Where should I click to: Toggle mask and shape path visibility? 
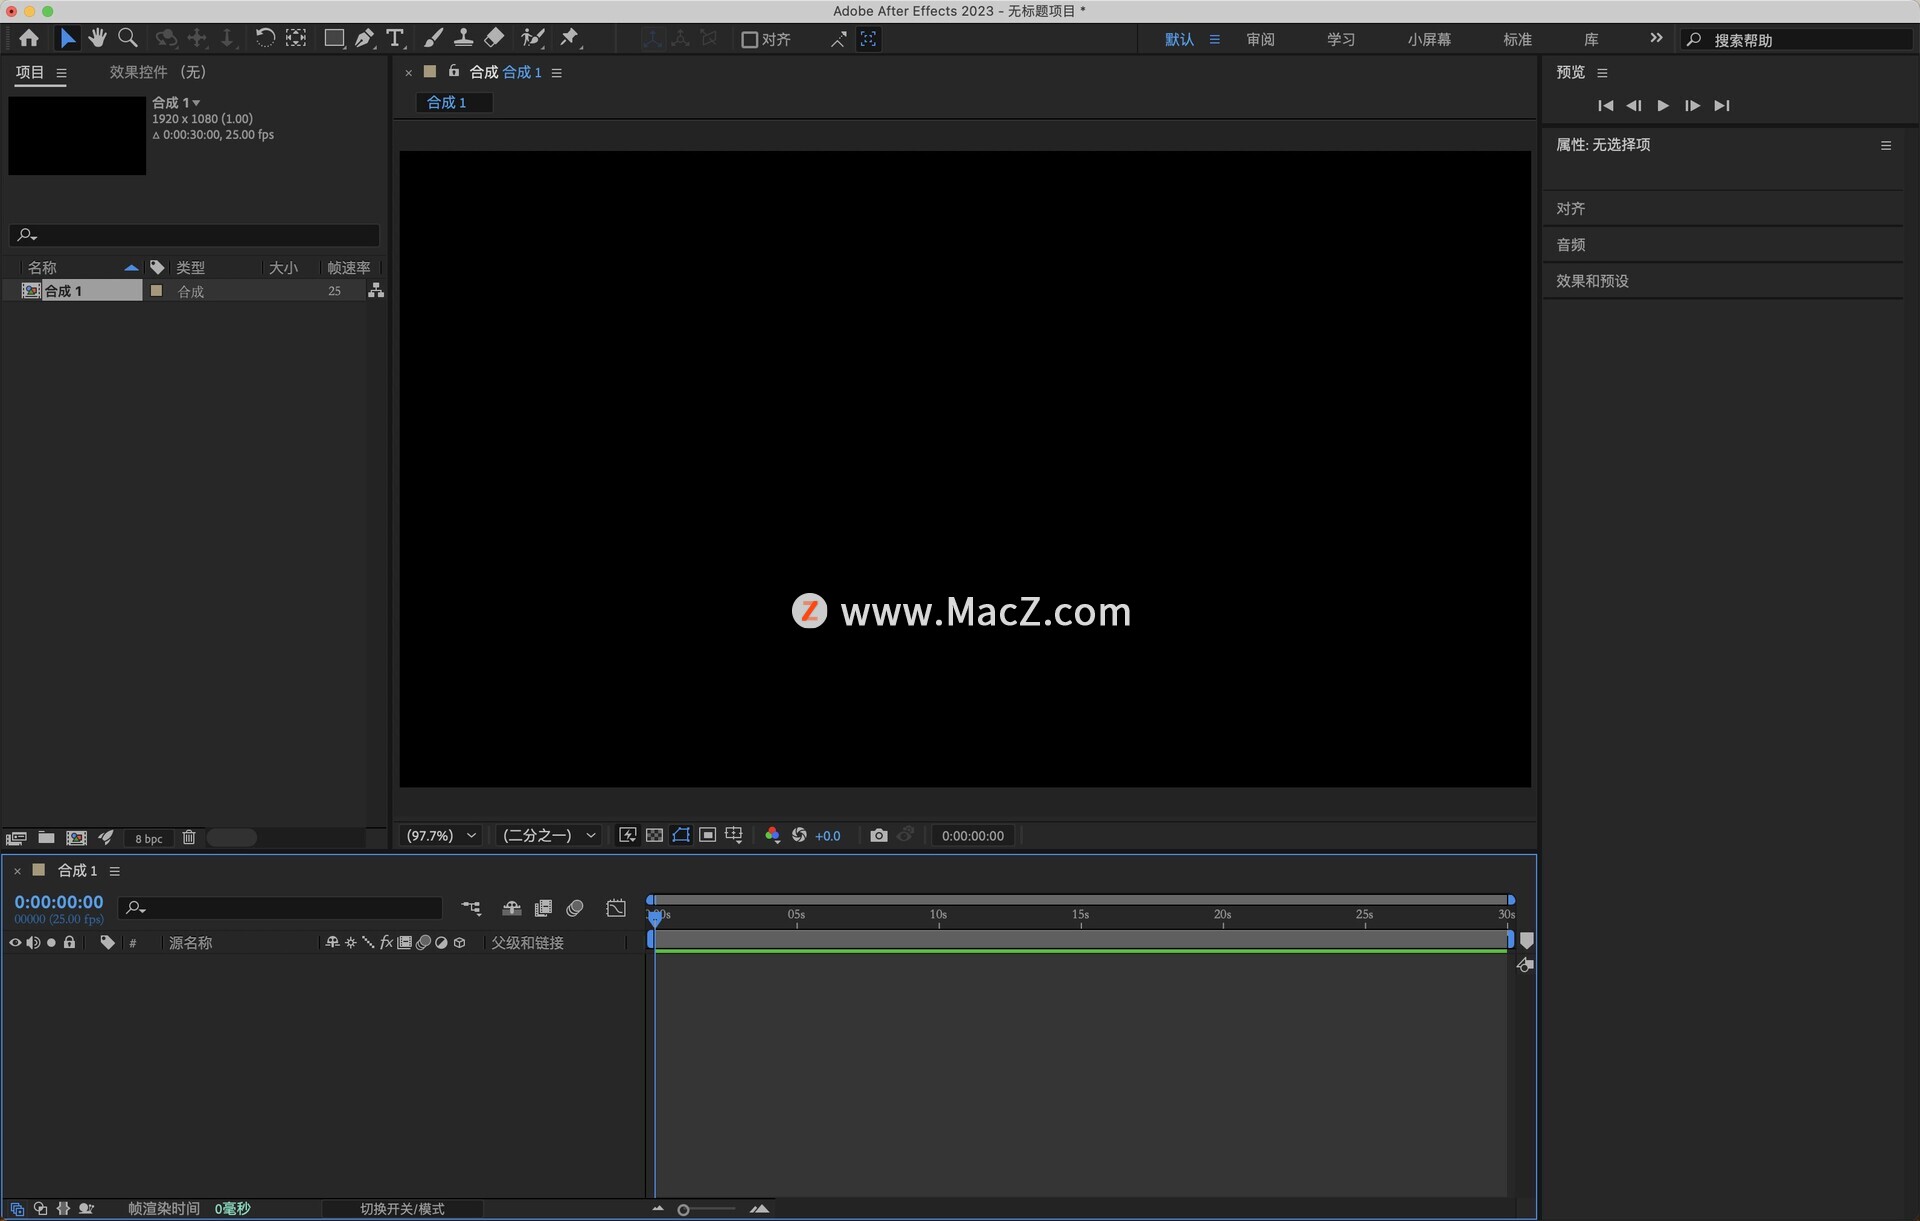681,835
